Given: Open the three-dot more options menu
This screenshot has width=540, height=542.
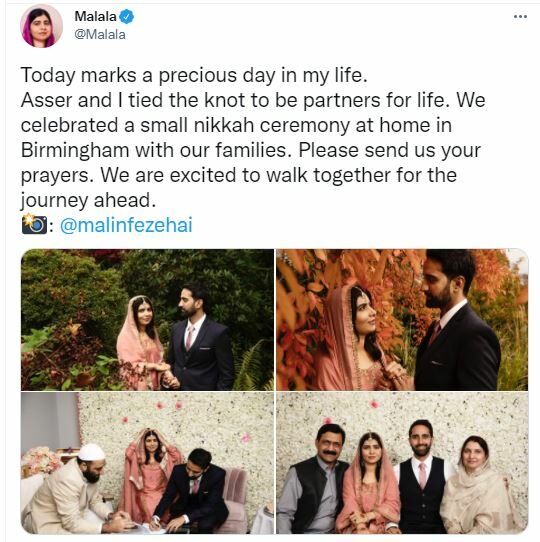Looking at the screenshot, I should [x=520, y=17].
